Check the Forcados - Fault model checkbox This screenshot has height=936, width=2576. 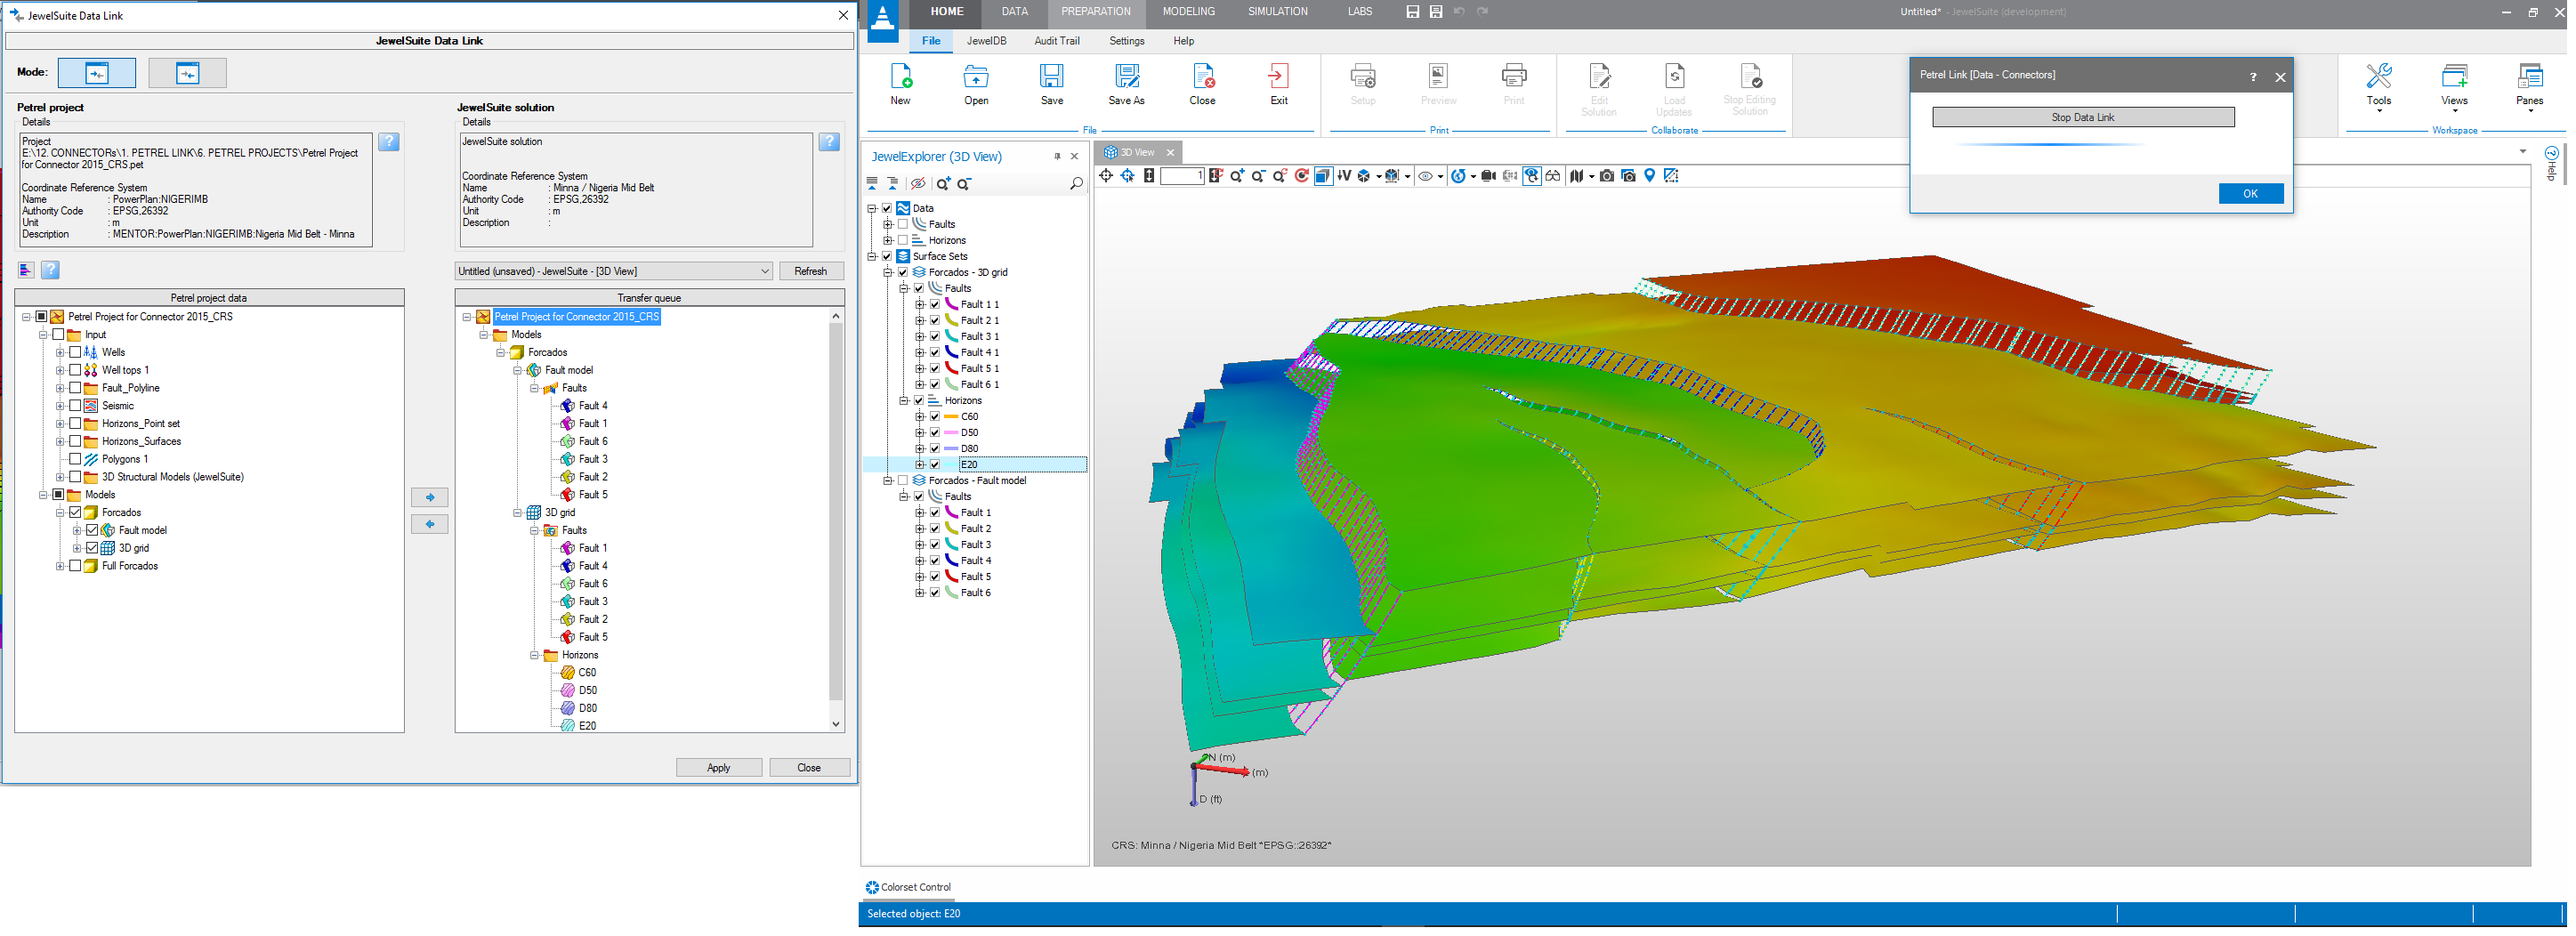pos(903,481)
